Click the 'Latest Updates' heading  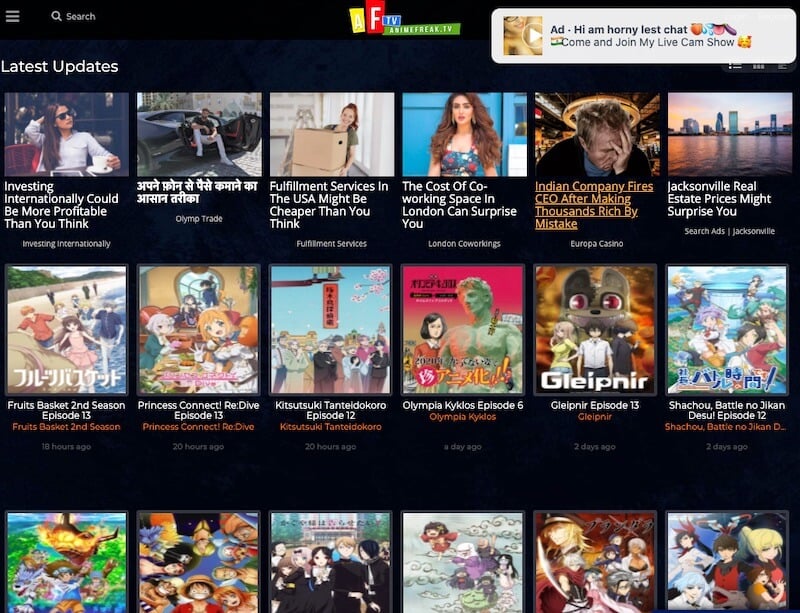pos(60,66)
